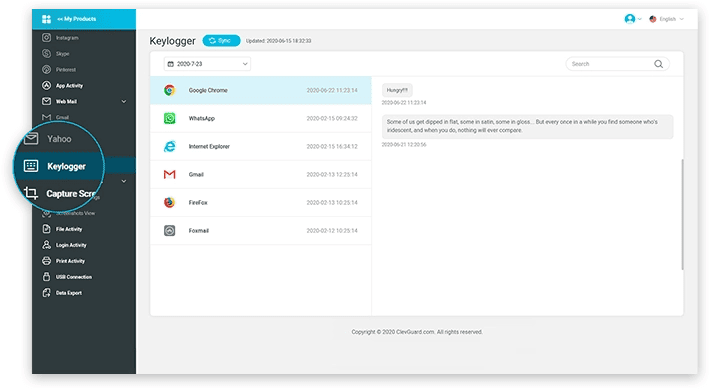
Task: Click the USB Connection lock icon
Action: (46, 276)
